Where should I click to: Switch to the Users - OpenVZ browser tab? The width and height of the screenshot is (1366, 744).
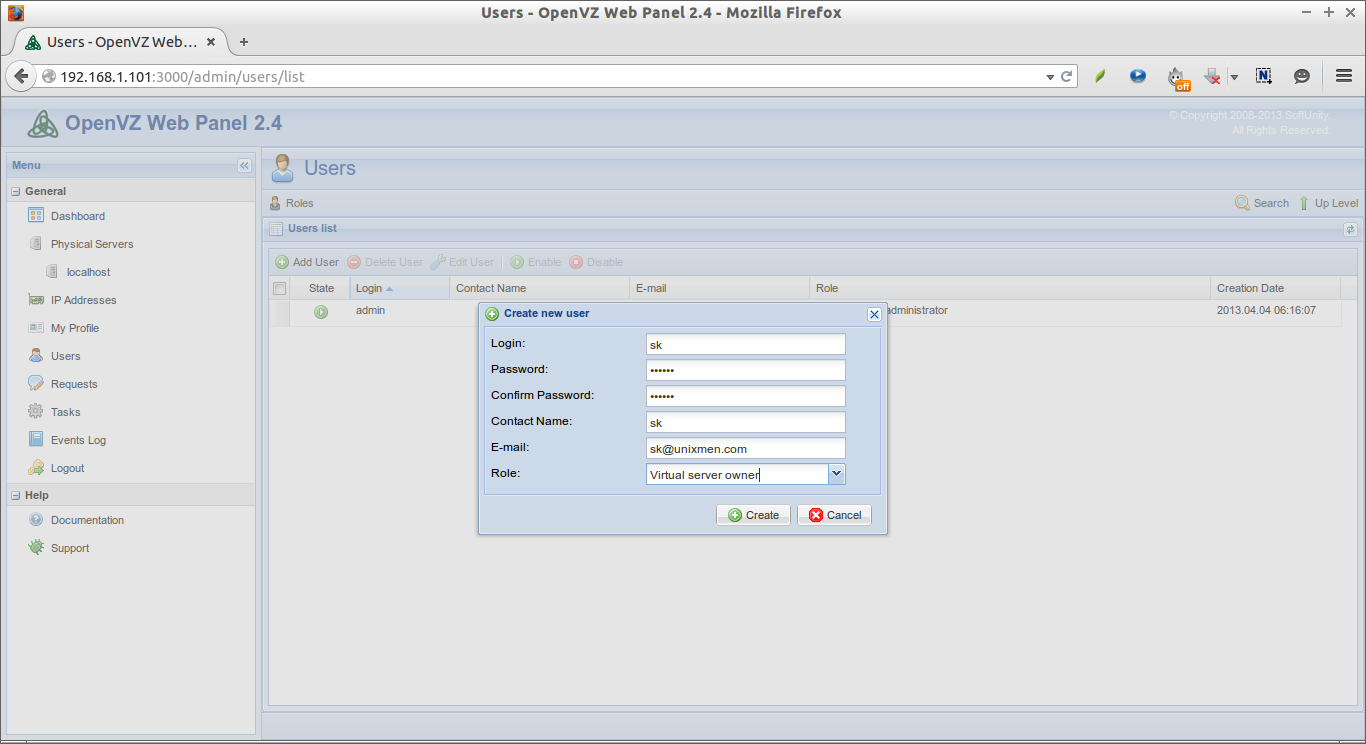[x=123, y=42]
